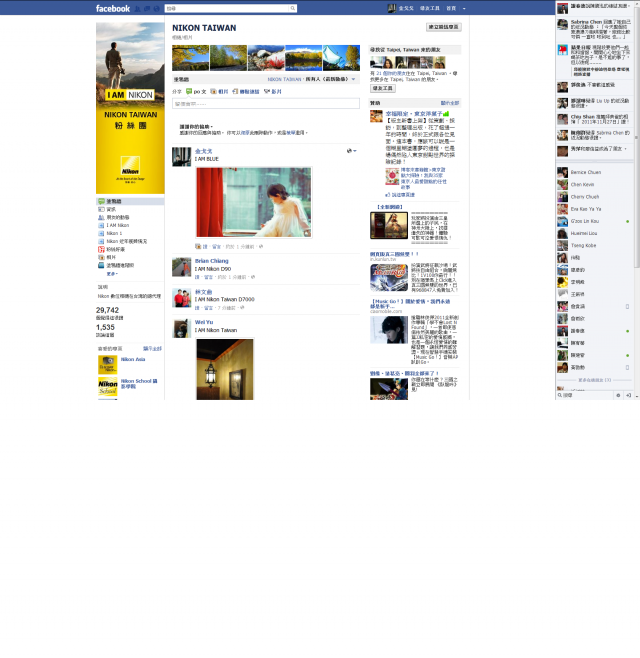Select the video share option
Screen dimensions: 640x658
pyautogui.click(x=273, y=91)
